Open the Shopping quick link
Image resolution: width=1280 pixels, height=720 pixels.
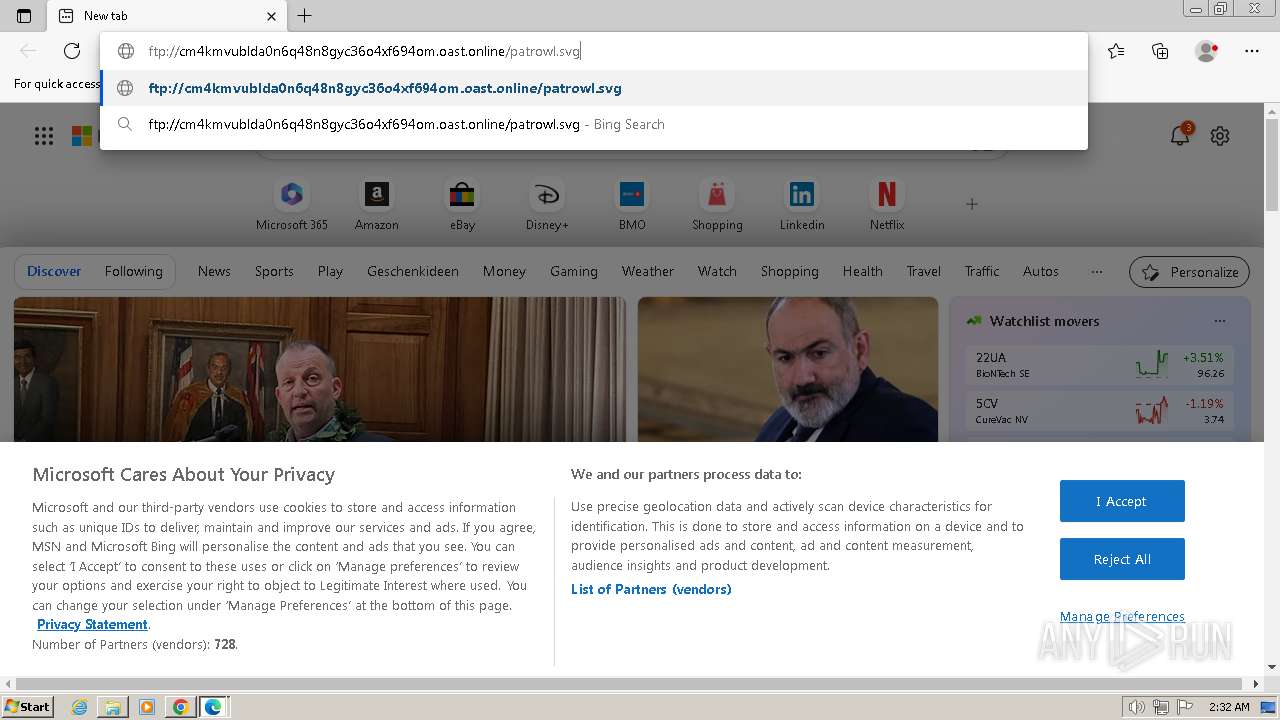coord(717,205)
